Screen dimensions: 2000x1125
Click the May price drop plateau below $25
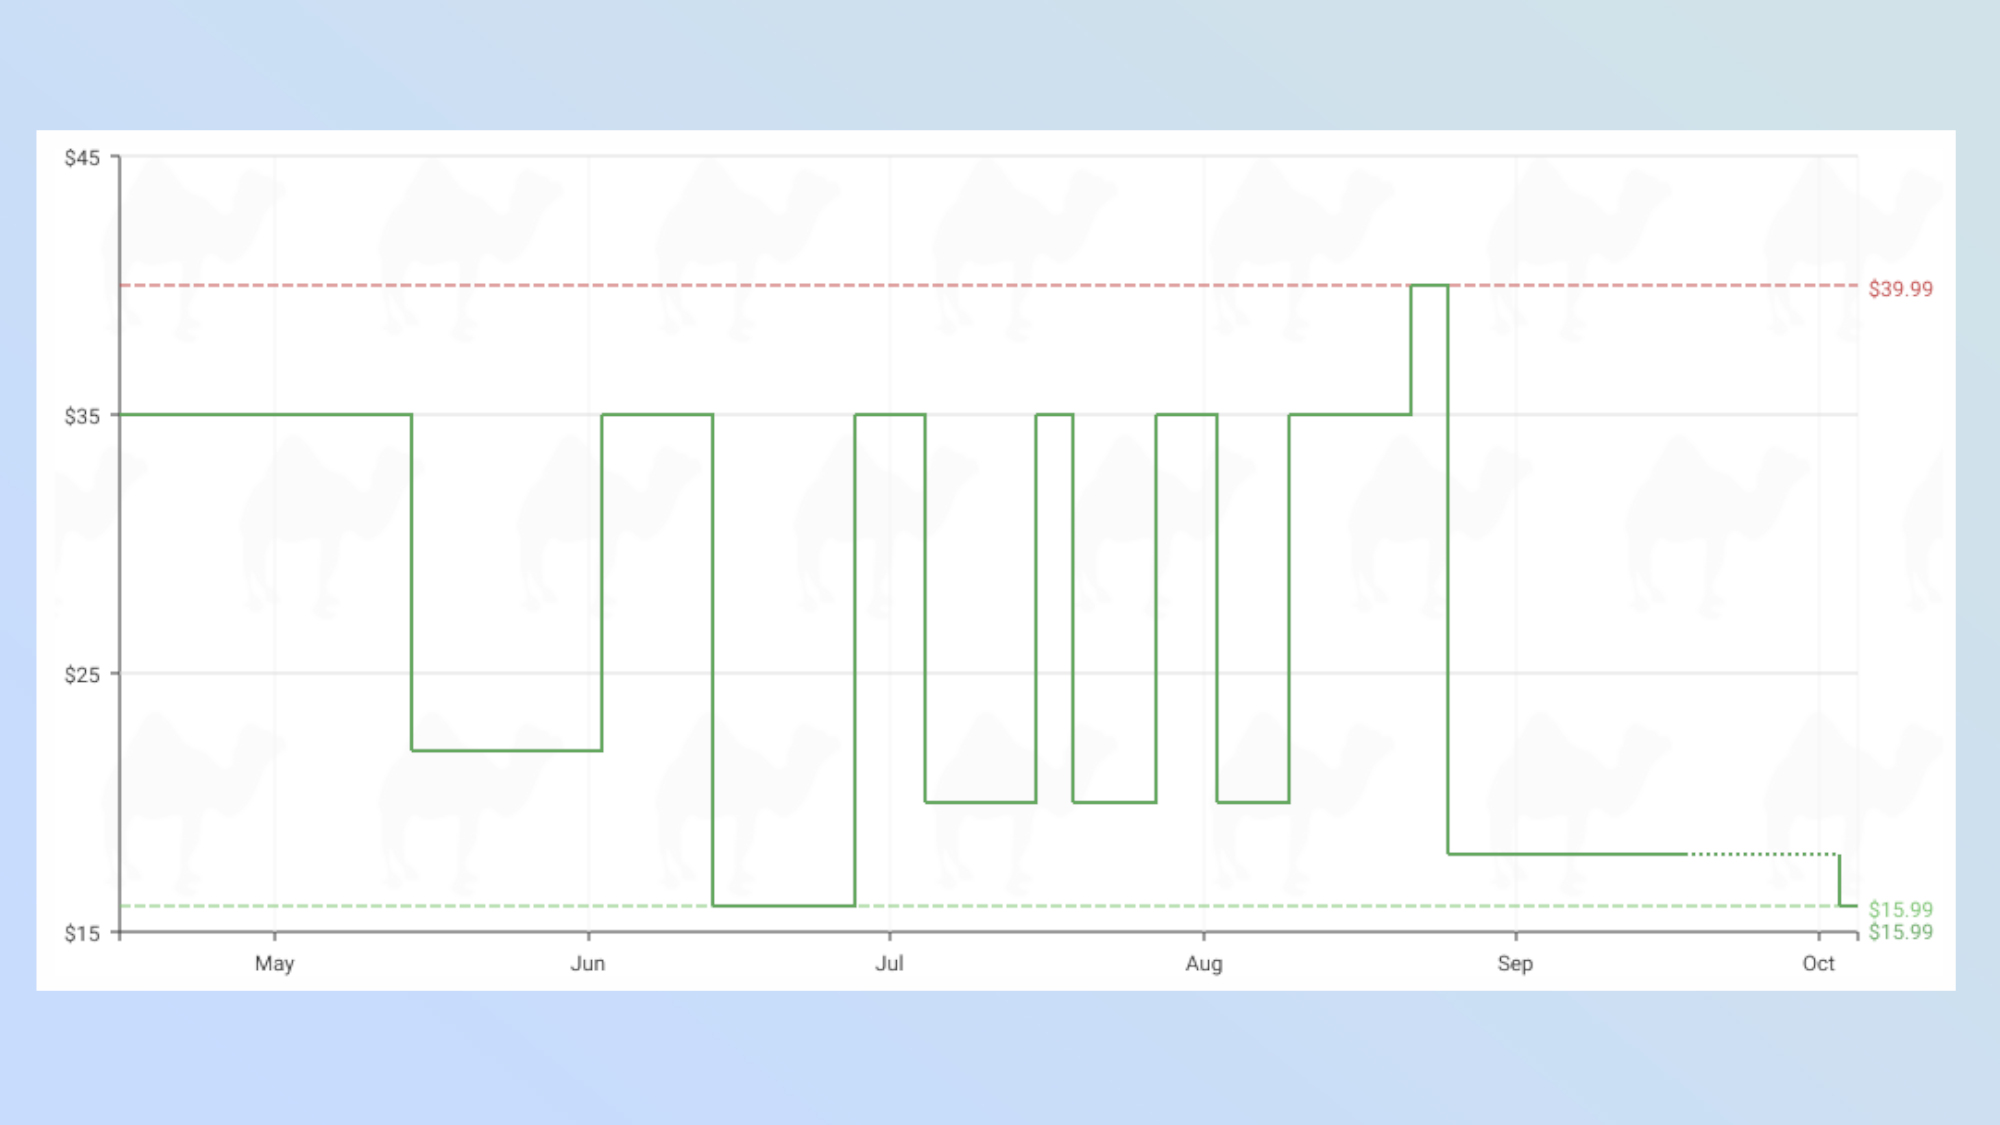click(x=507, y=750)
